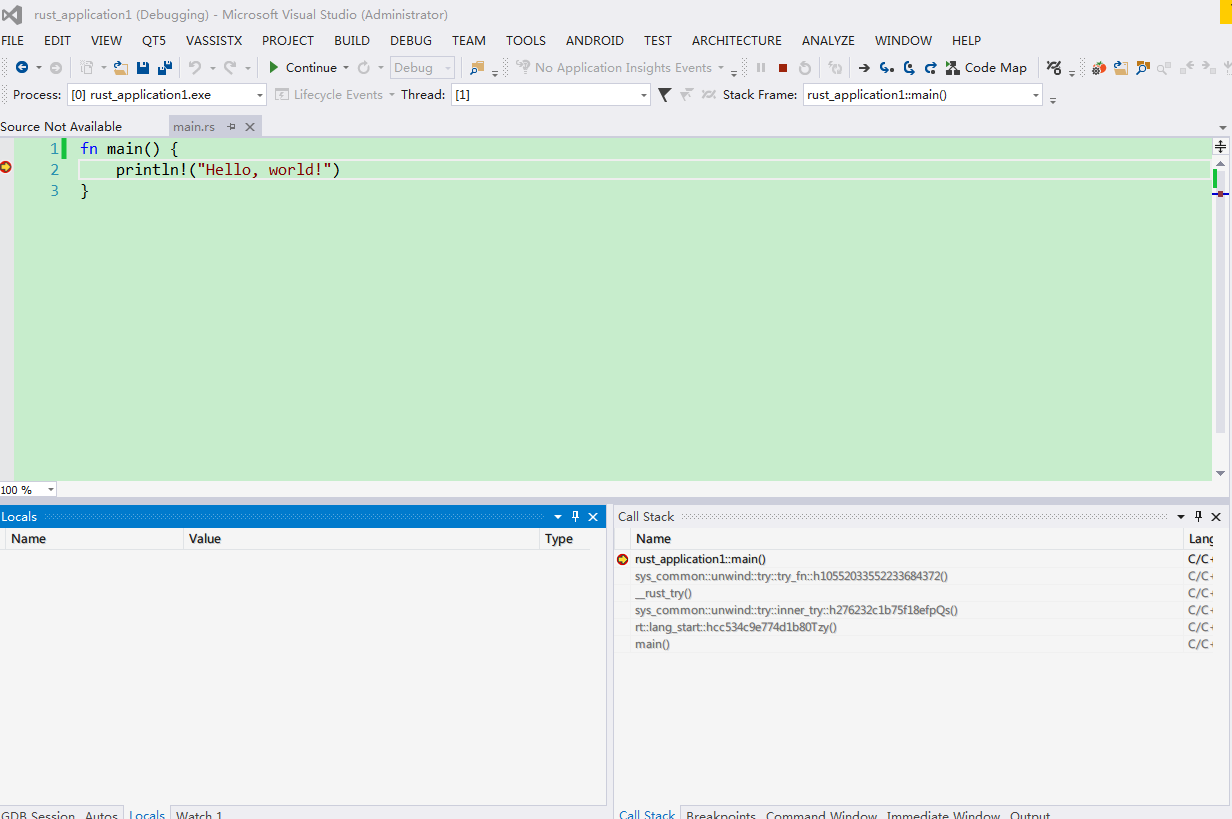Select rt::lang_start frame in Call Stack
The height and width of the screenshot is (819, 1232).
(735, 627)
